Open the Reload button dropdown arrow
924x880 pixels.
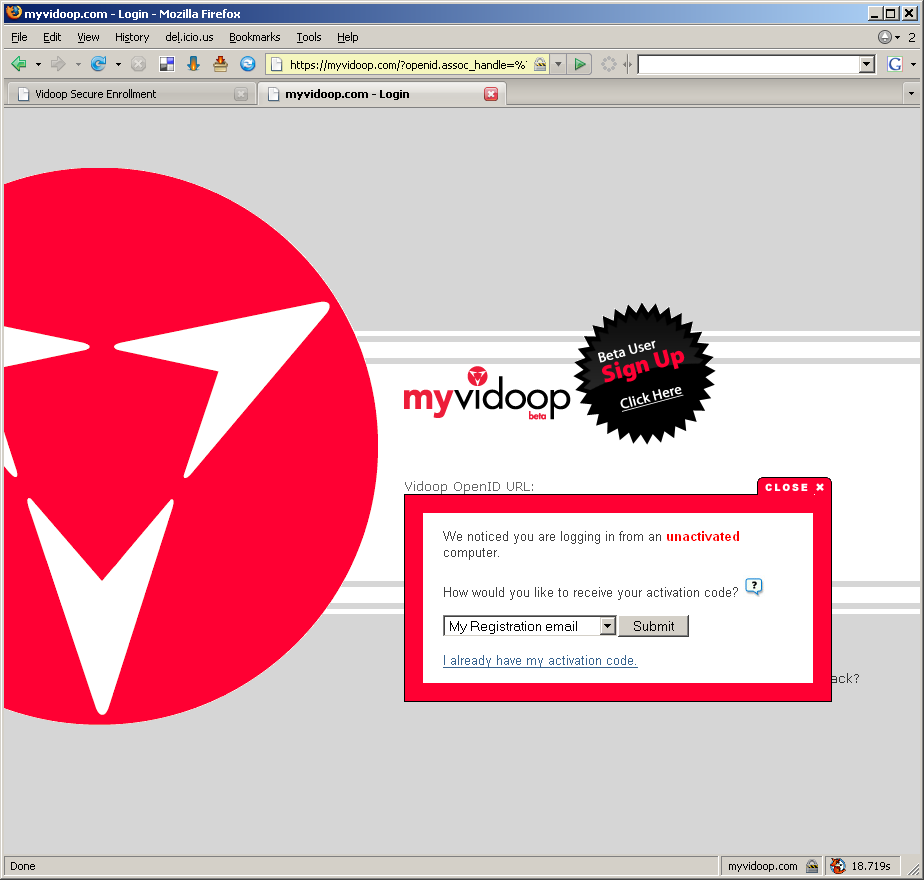[x=118, y=64]
